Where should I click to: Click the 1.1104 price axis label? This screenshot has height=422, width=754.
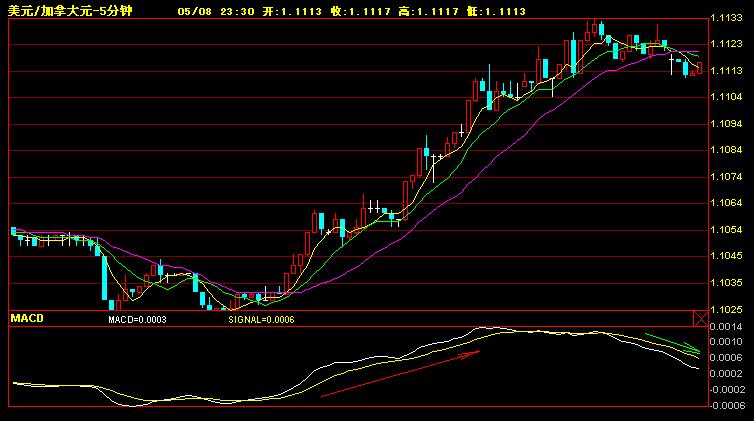pyautogui.click(x=726, y=97)
